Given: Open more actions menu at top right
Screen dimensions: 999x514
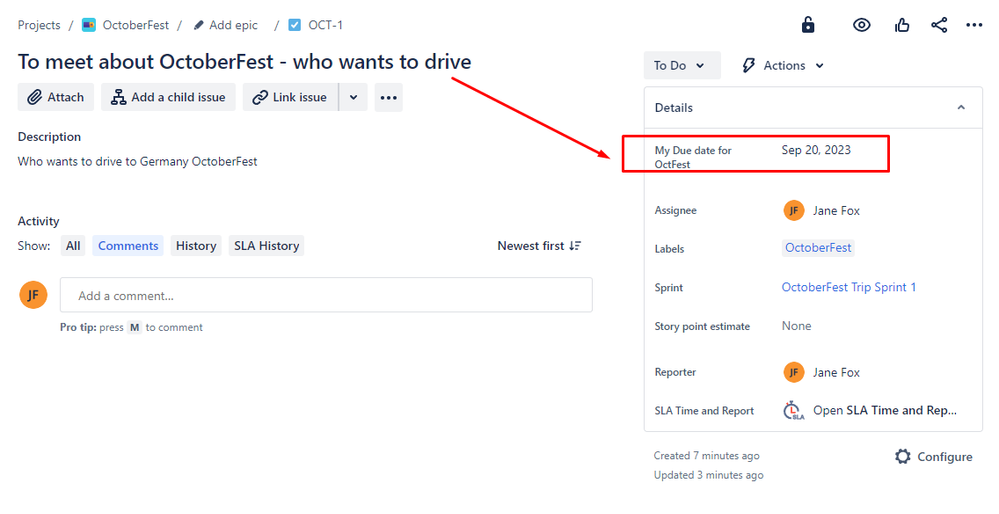Looking at the screenshot, I should (974, 25).
